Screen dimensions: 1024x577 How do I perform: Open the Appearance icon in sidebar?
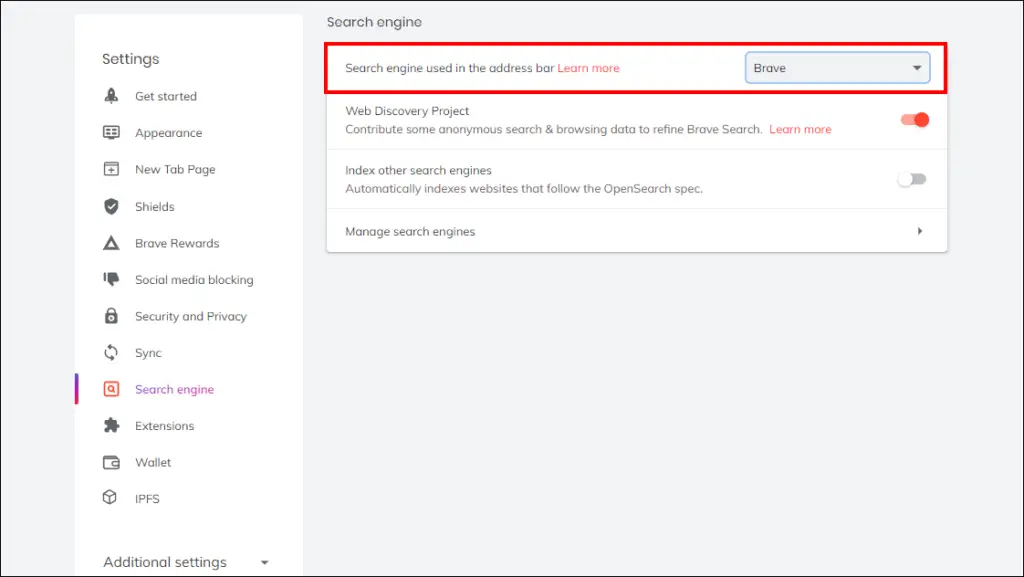click(x=111, y=133)
